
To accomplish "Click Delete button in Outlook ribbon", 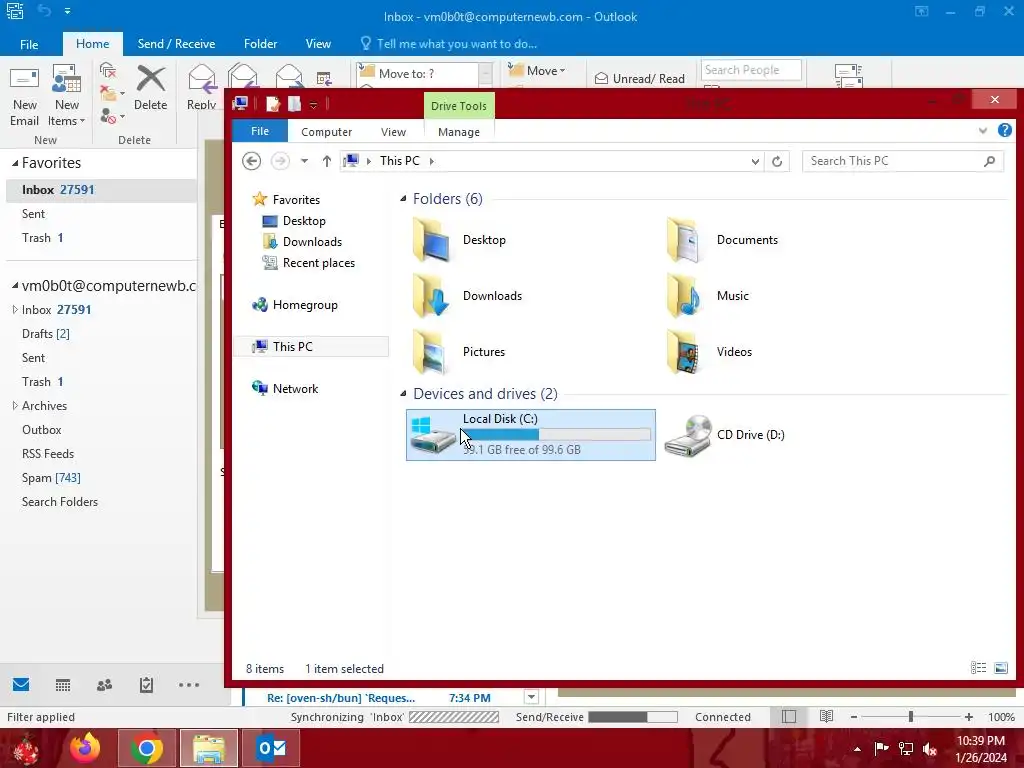I will click(x=150, y=89).
